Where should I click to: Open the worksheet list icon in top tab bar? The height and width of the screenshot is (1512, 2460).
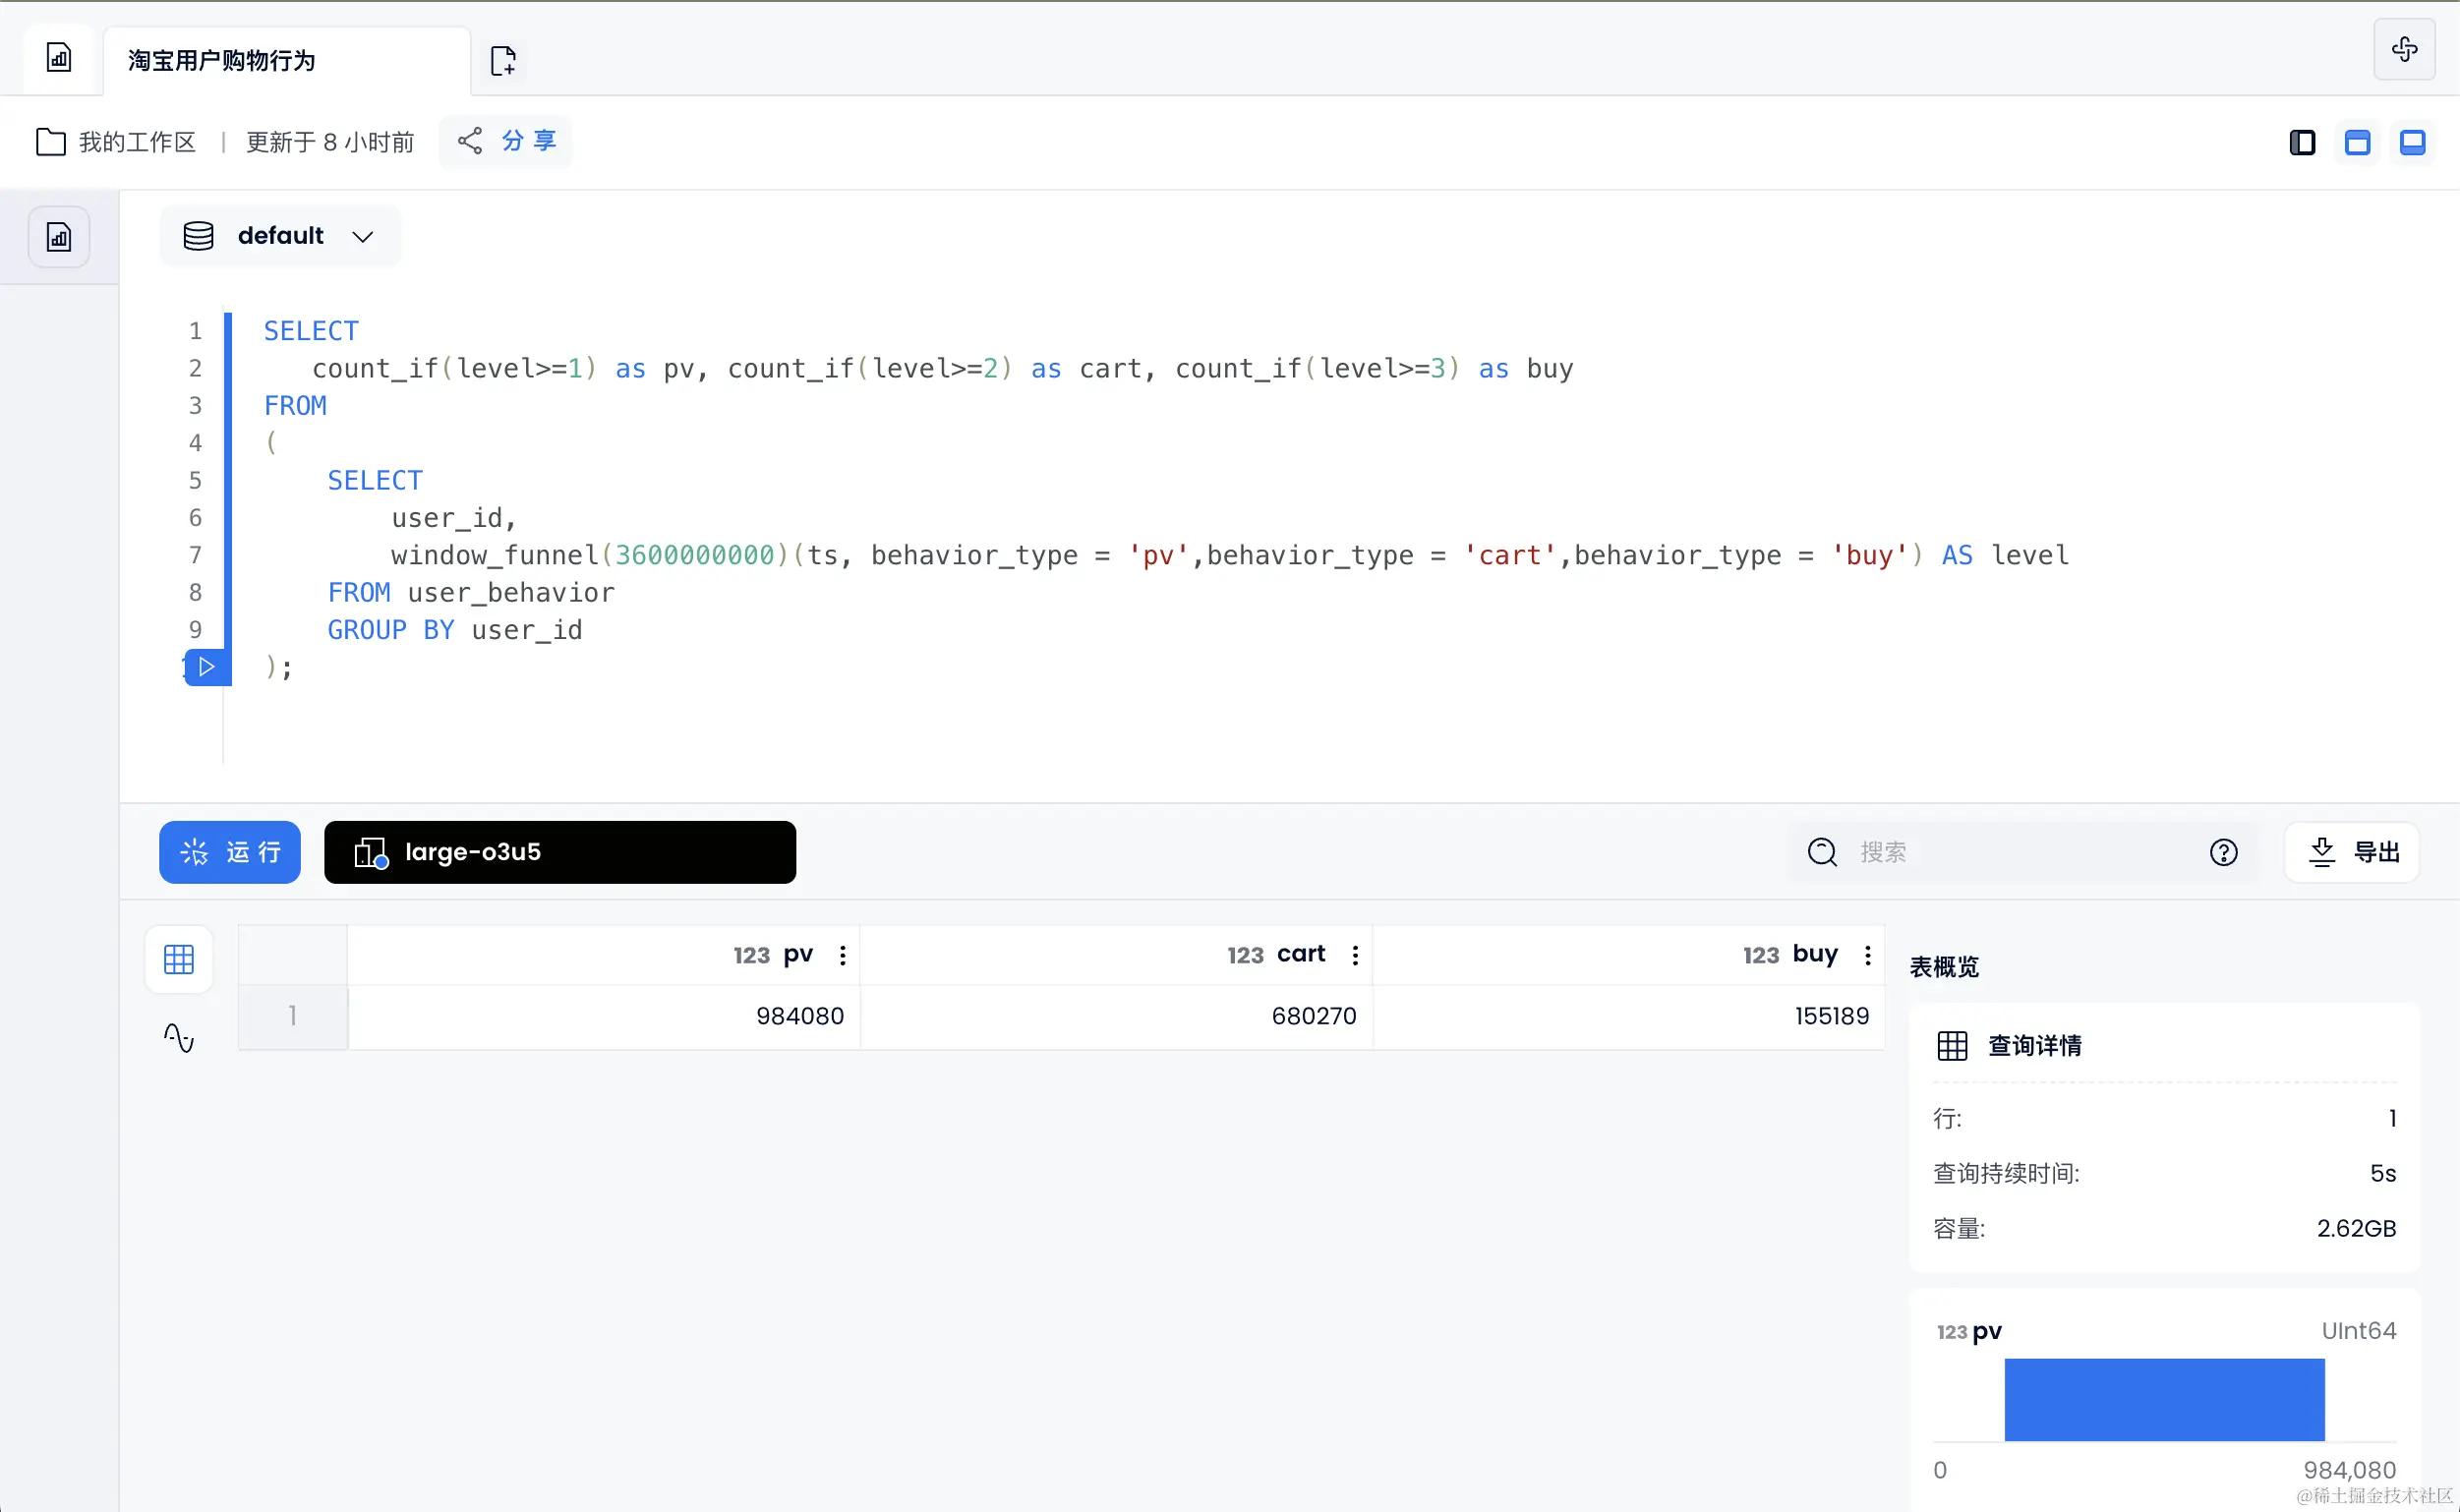(59, 58)
